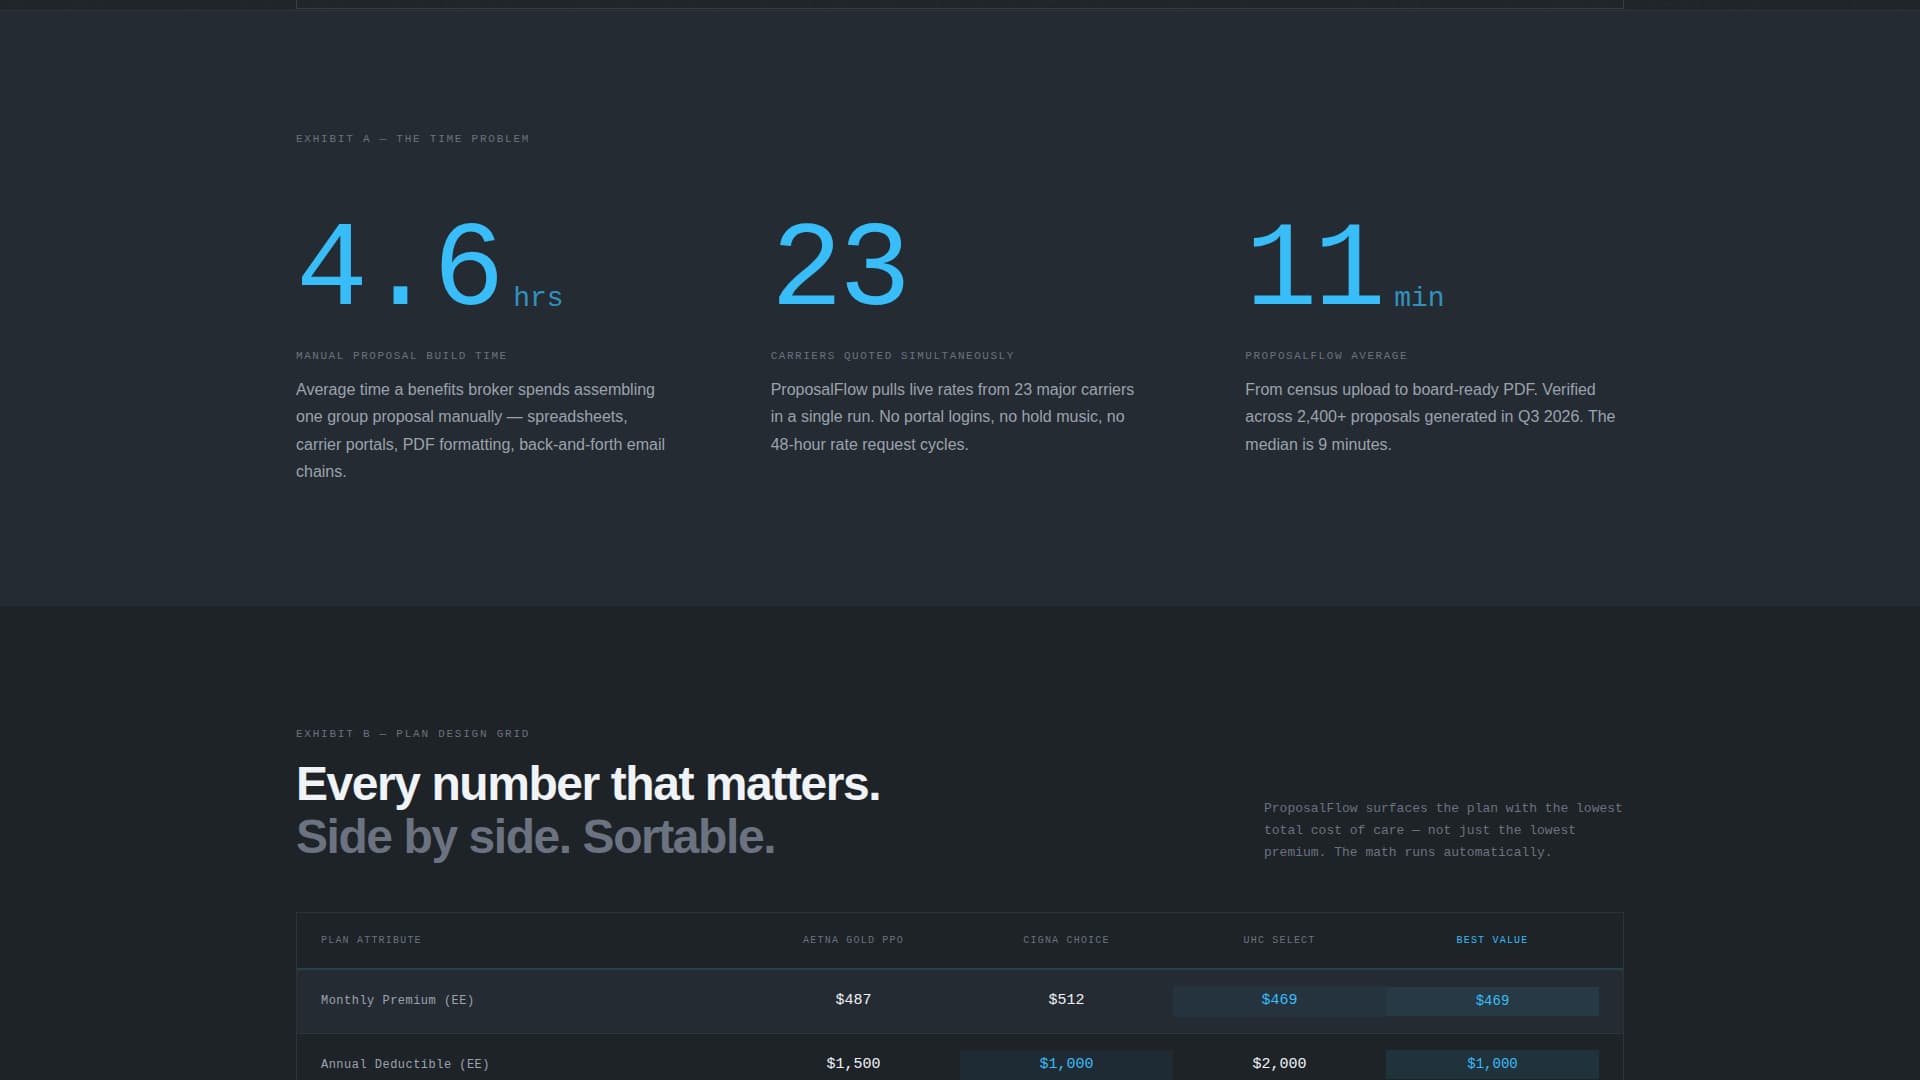Image resolution: width=1920 pixels, height=1080 pixels.
Task: Click paragraph starting 'From census upload'
Action: click(1430, 417)
